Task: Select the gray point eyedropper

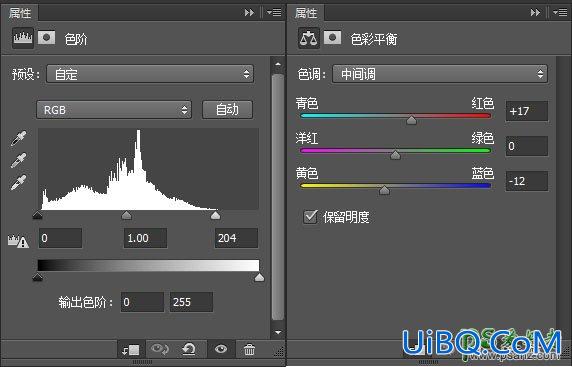Action: pos(19,161)
